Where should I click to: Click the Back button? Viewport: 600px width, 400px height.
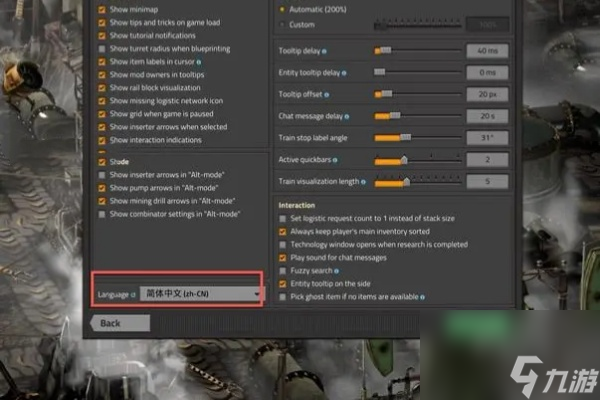[120, 323]
